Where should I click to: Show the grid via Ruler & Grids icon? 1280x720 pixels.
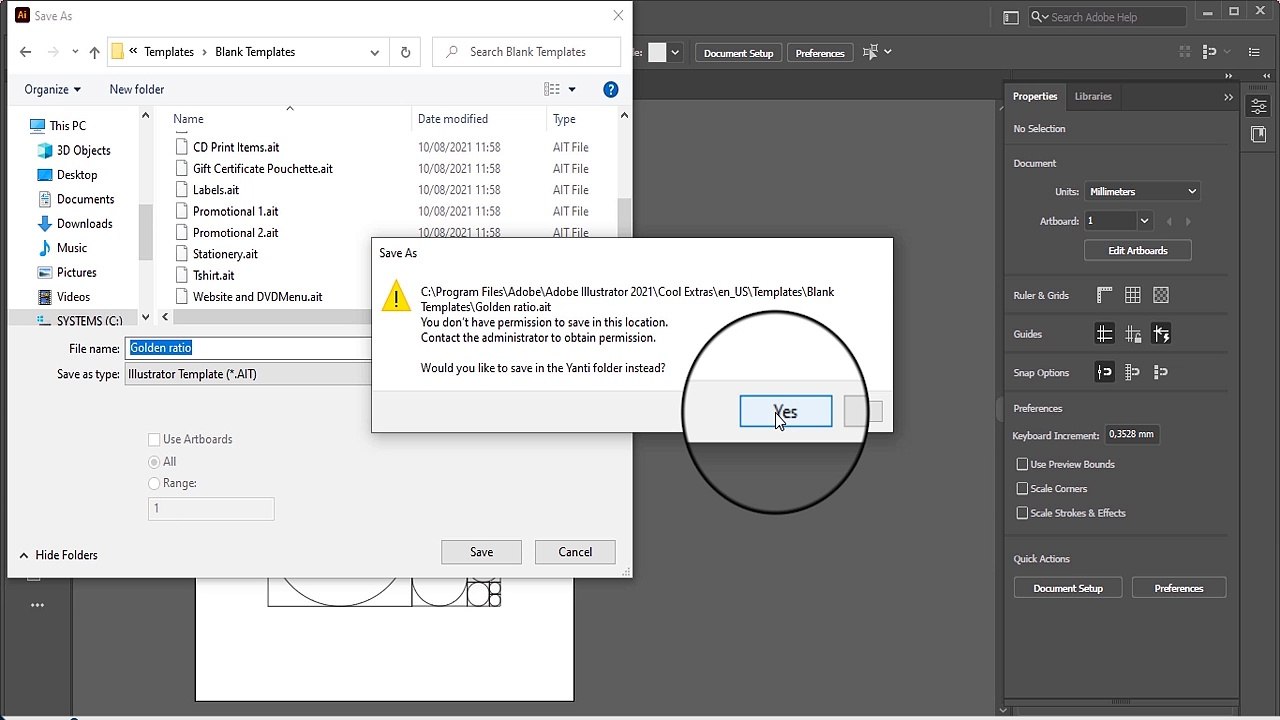click(1133, 295)
